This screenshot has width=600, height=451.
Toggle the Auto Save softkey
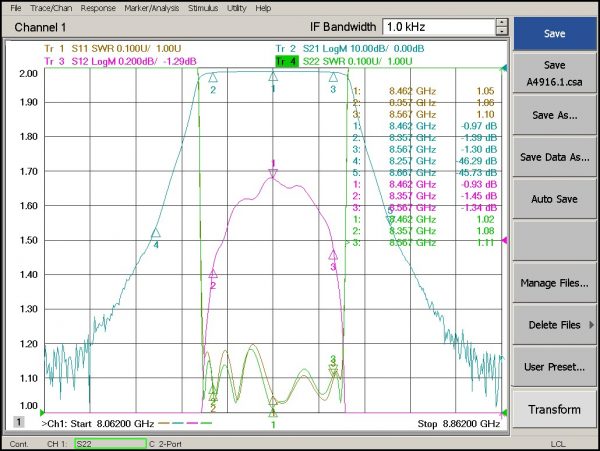point(554,199)
